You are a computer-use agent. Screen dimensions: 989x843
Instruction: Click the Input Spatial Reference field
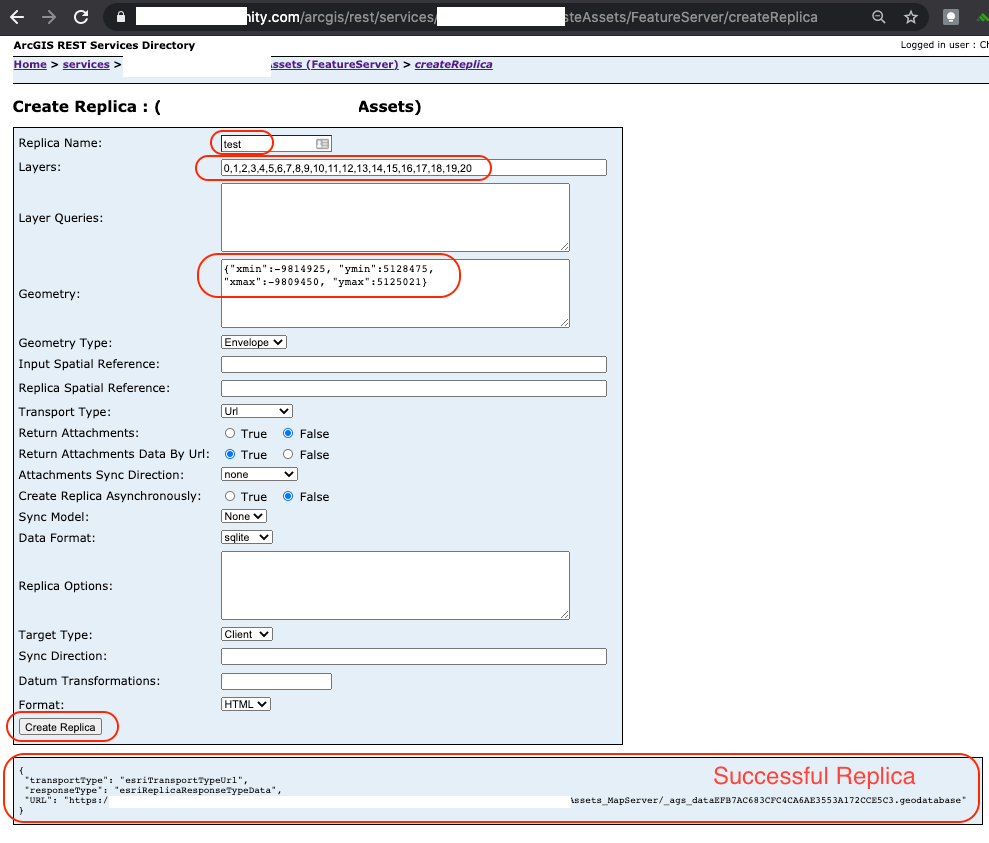414,364
